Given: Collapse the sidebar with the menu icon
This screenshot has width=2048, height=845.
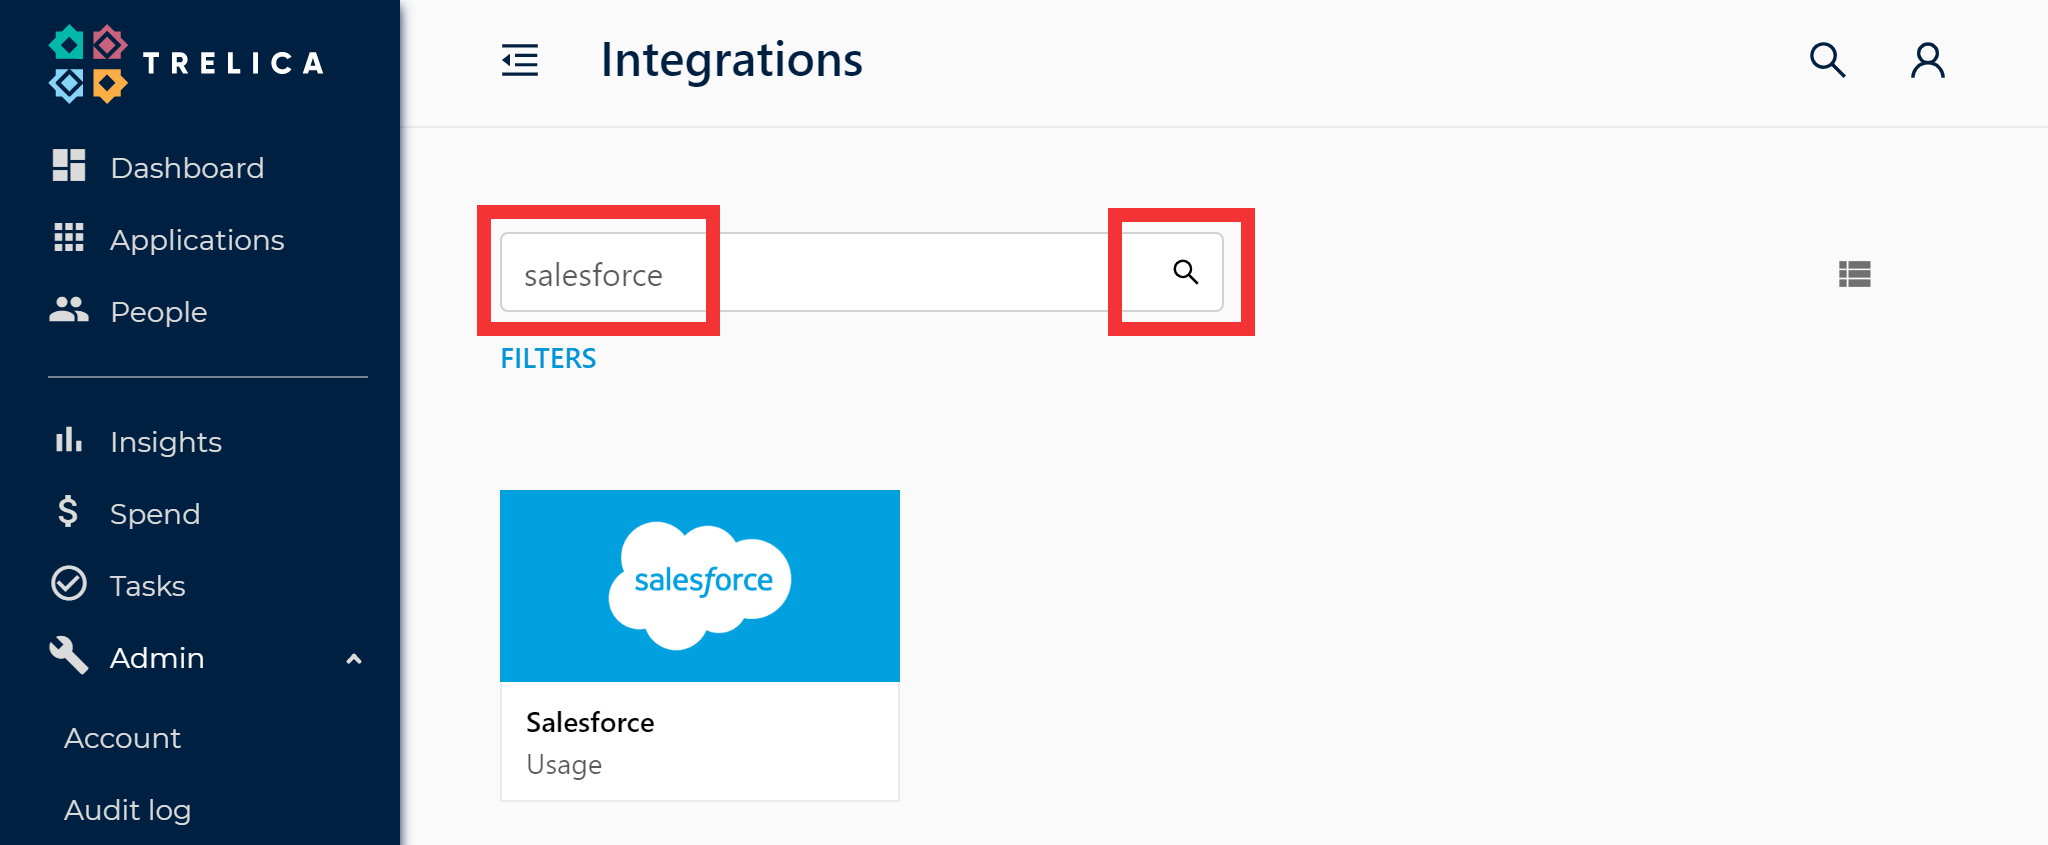Looking at the screenshot, I should tap(520, 60).
